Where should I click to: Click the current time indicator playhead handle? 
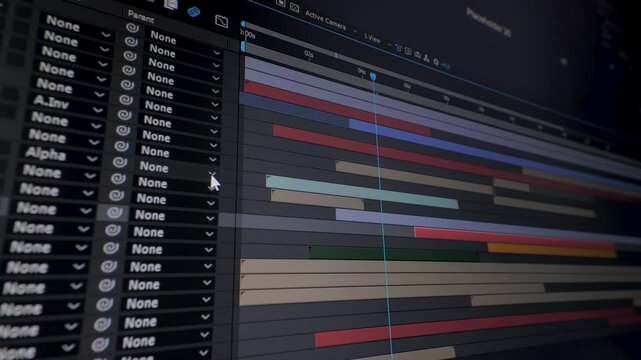click(x=373, y=76)
